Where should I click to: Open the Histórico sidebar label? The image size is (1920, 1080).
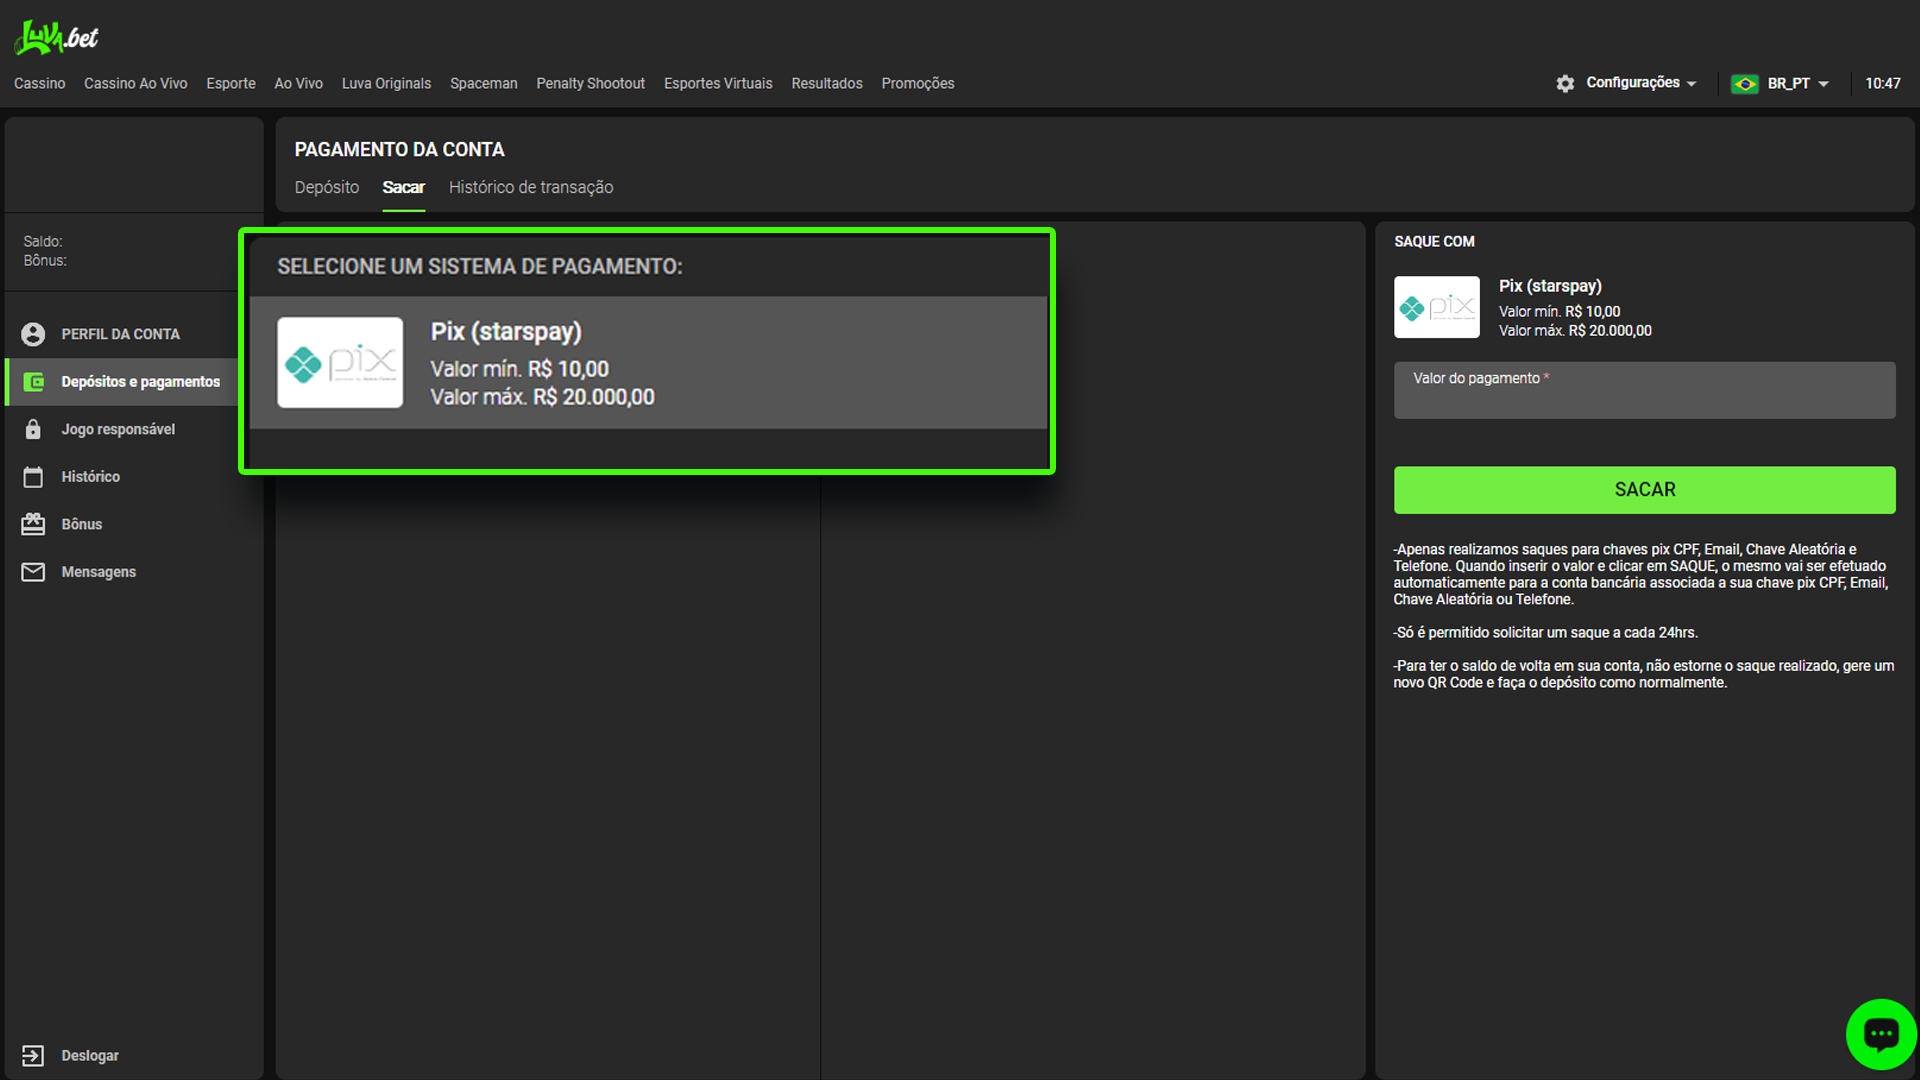[x=90, y=477]
